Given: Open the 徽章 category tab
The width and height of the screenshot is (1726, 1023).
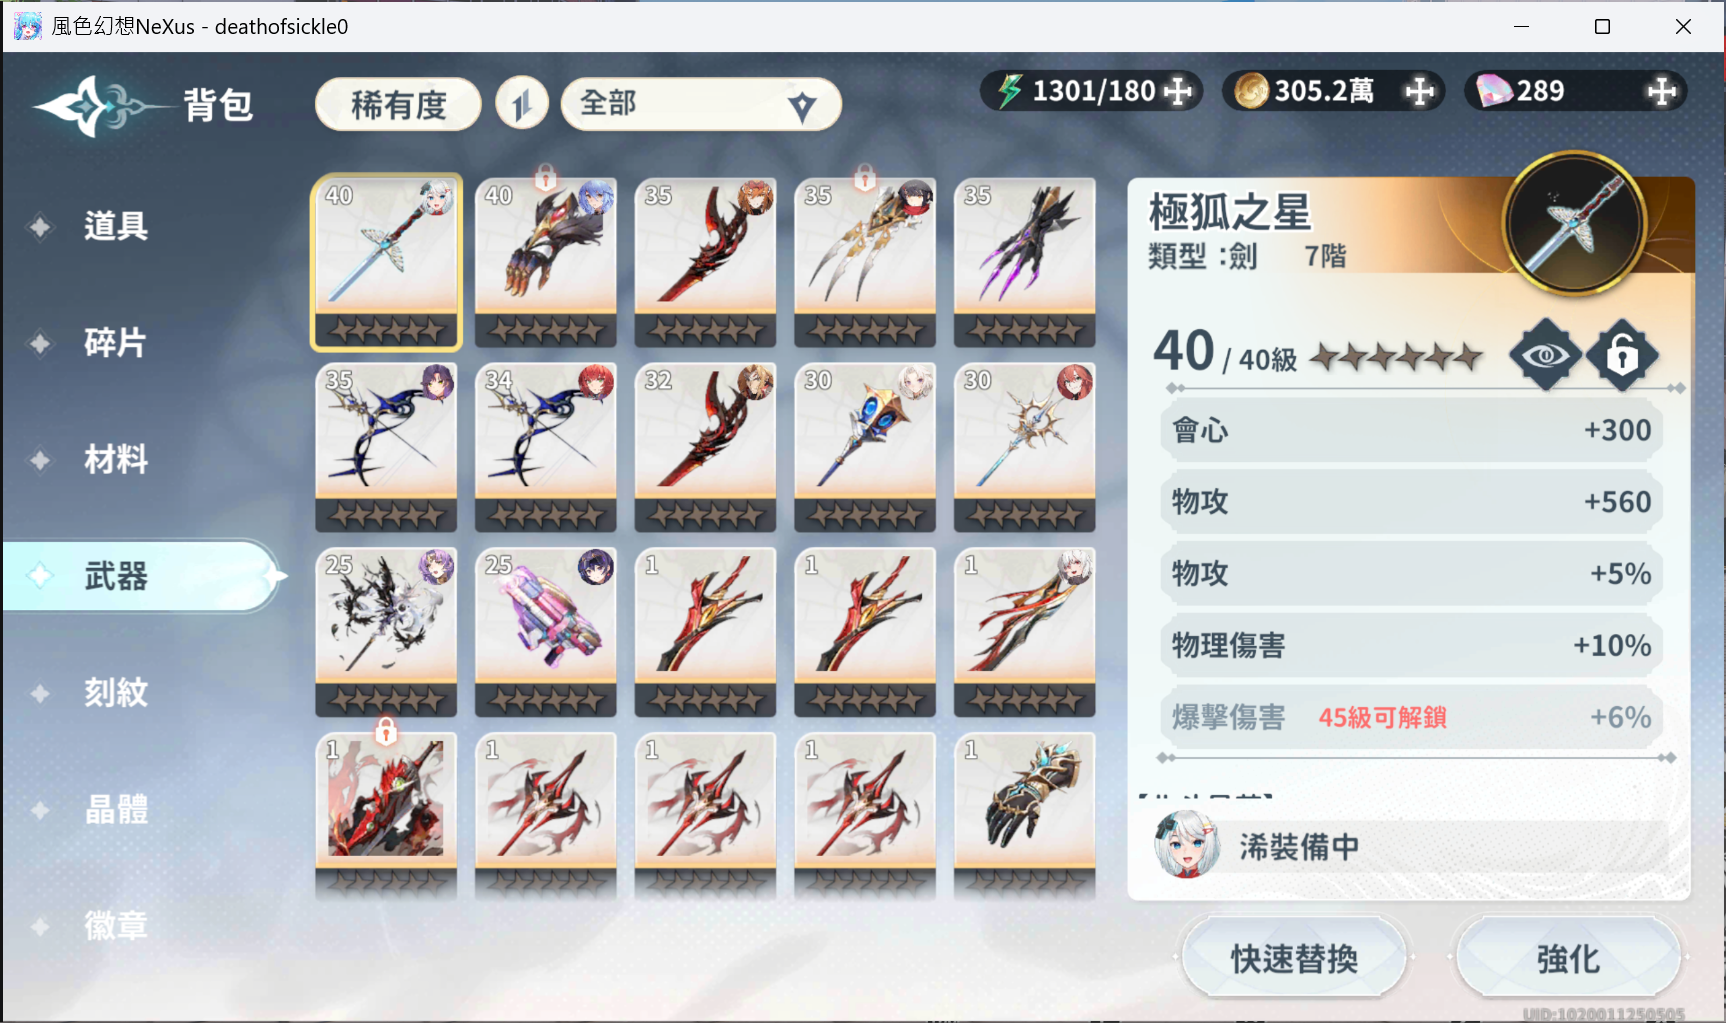Looking at the screenshot, I should point(116,926).
